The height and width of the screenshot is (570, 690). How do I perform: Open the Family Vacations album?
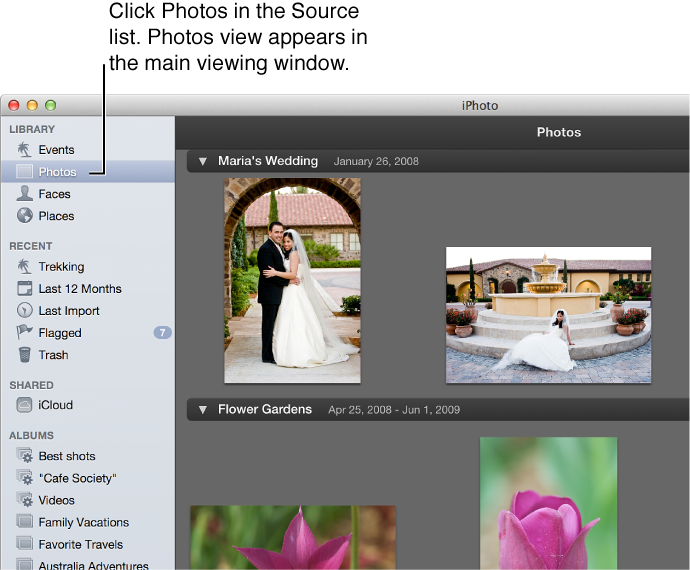click(88, 522)
